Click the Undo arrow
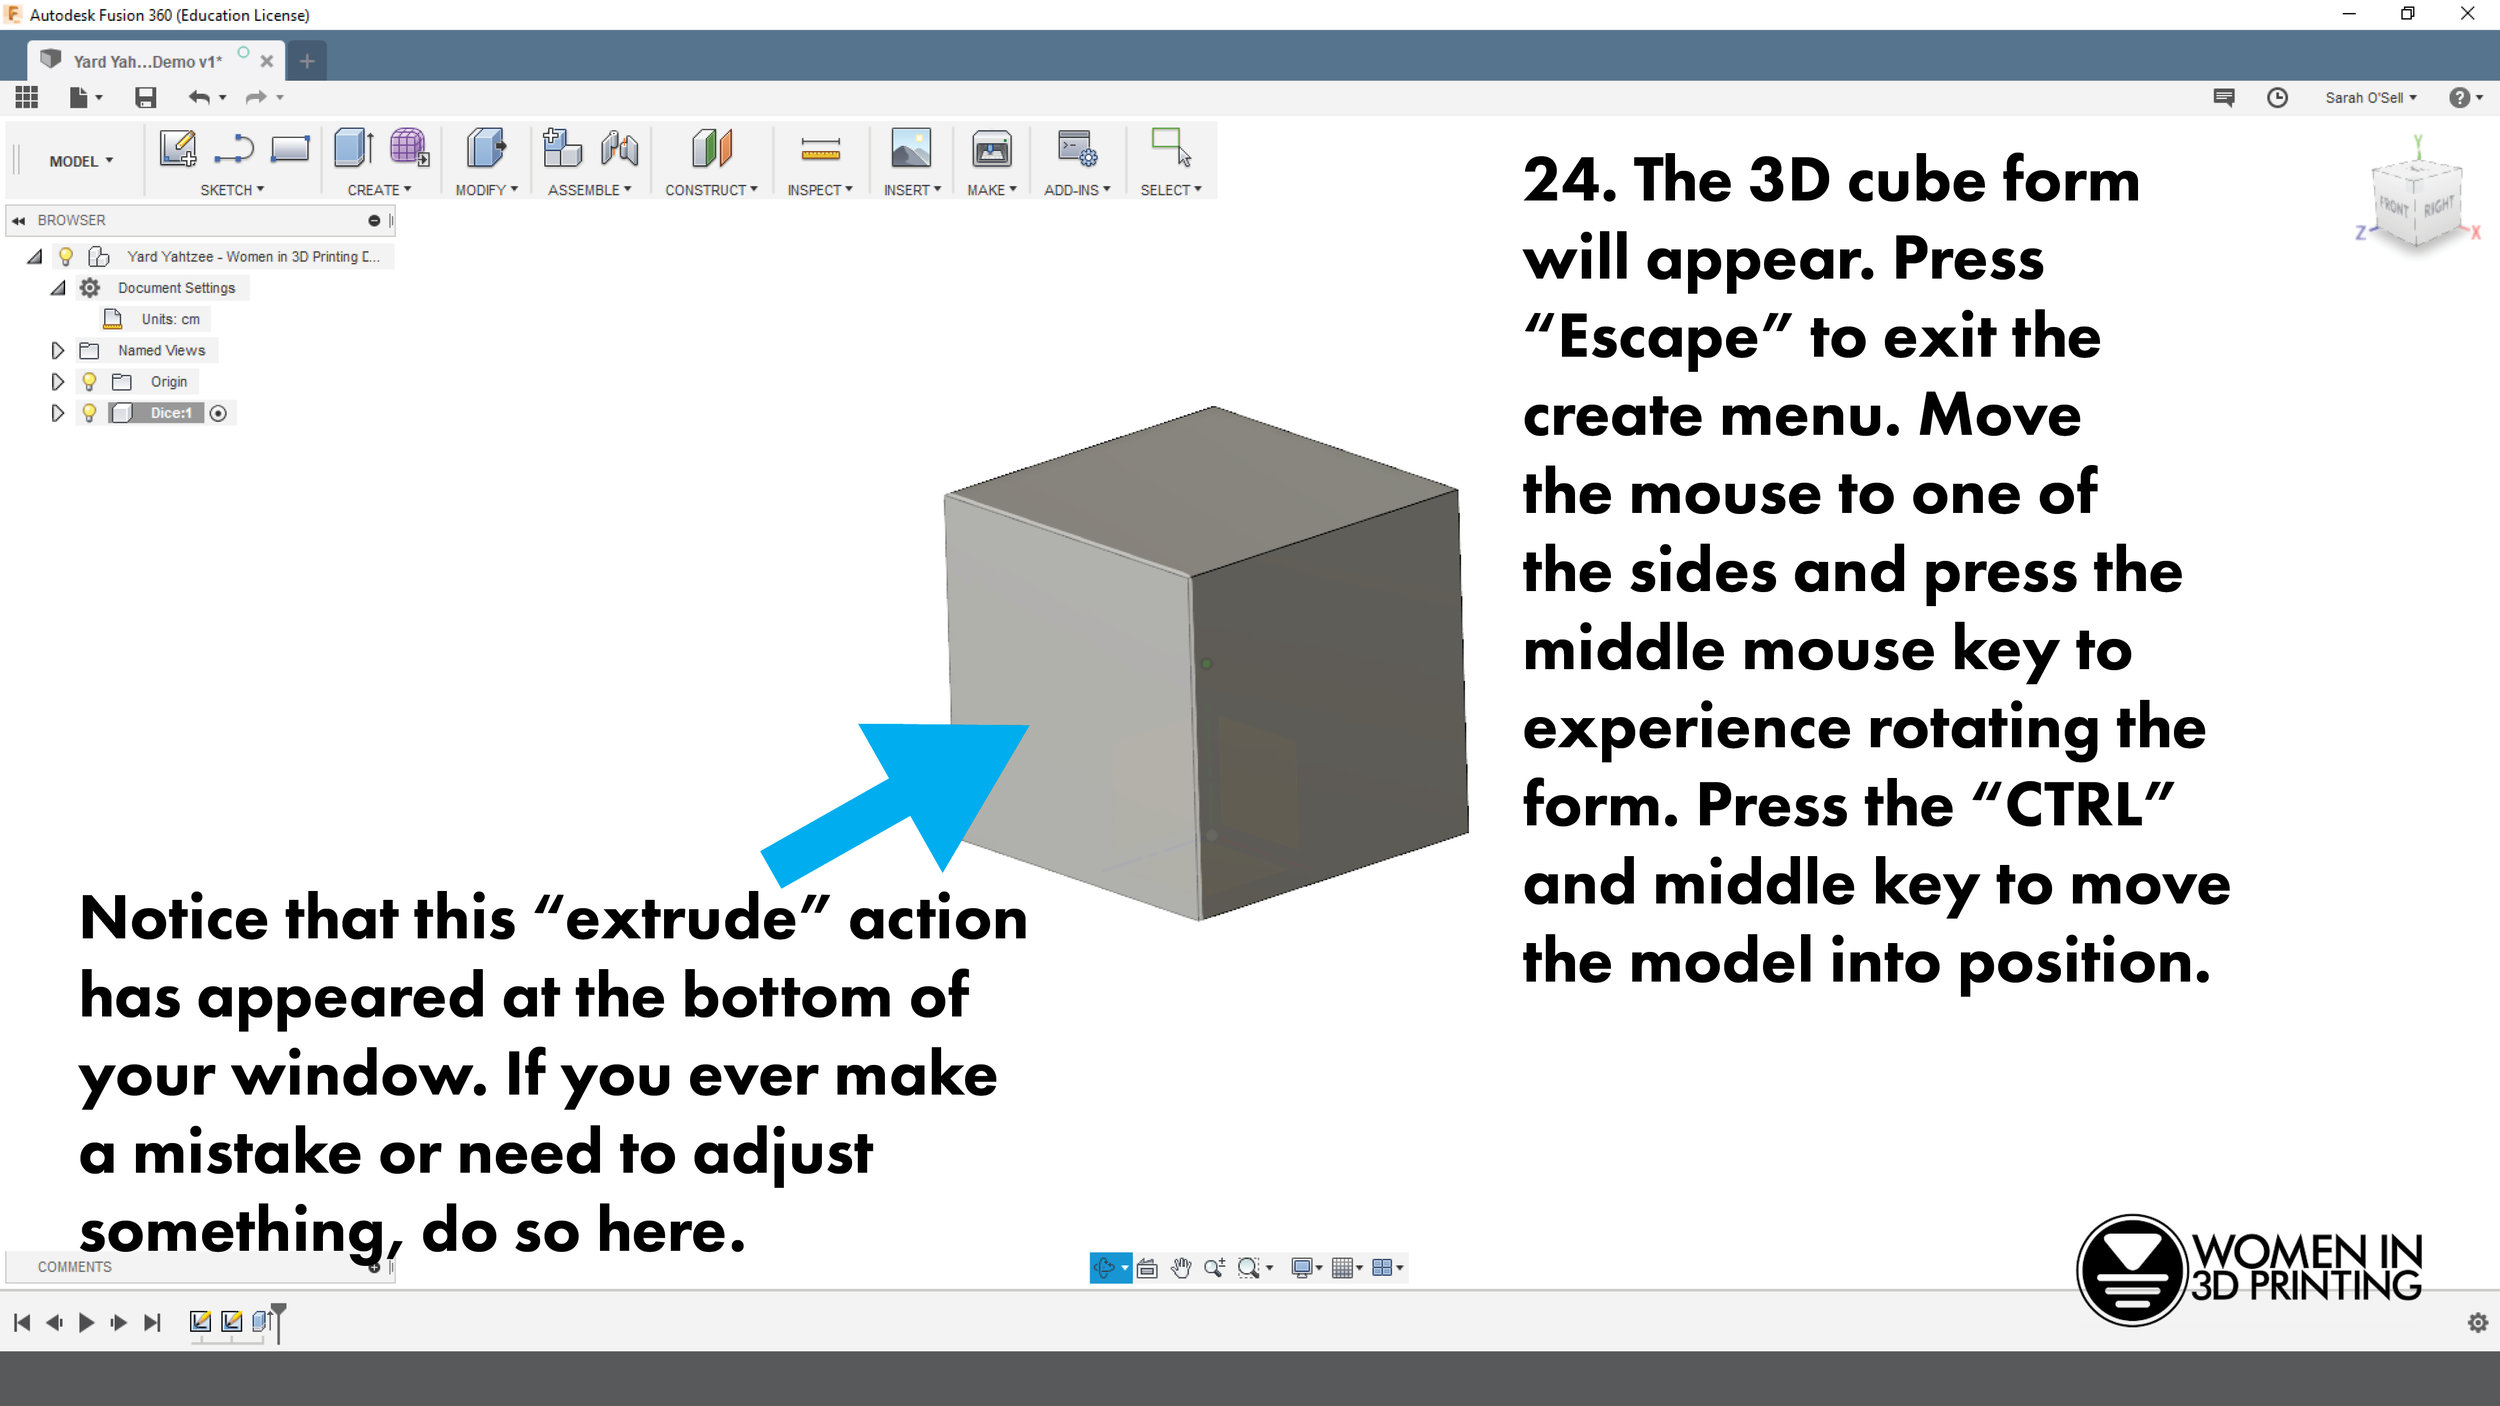The width and height of the screenshot is (2500, 1406). click(x=199, y=97)
